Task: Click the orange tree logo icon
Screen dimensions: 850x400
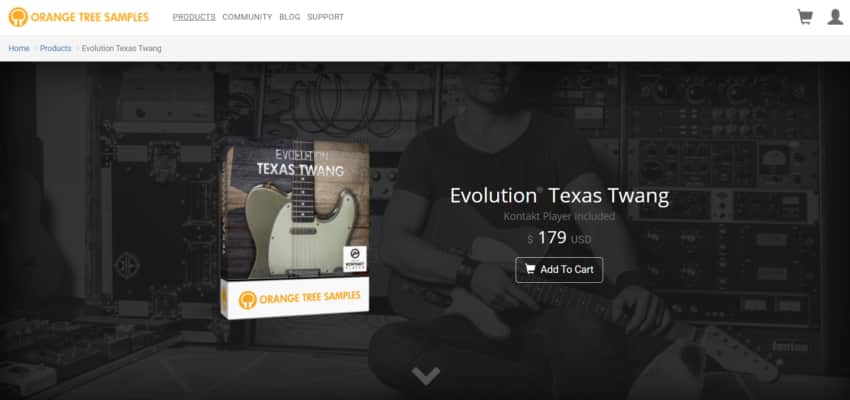Action: pyautogui.click(x=18, y=17)
